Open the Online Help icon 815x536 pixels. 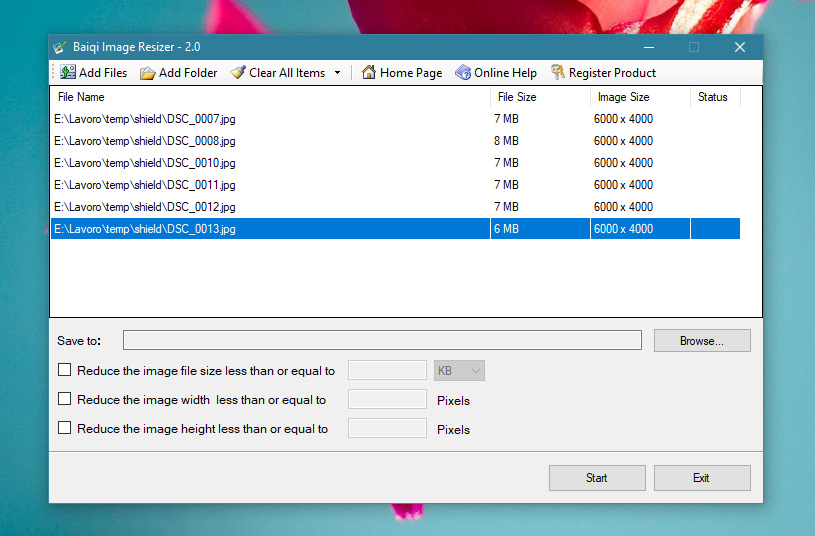[463, 73]
